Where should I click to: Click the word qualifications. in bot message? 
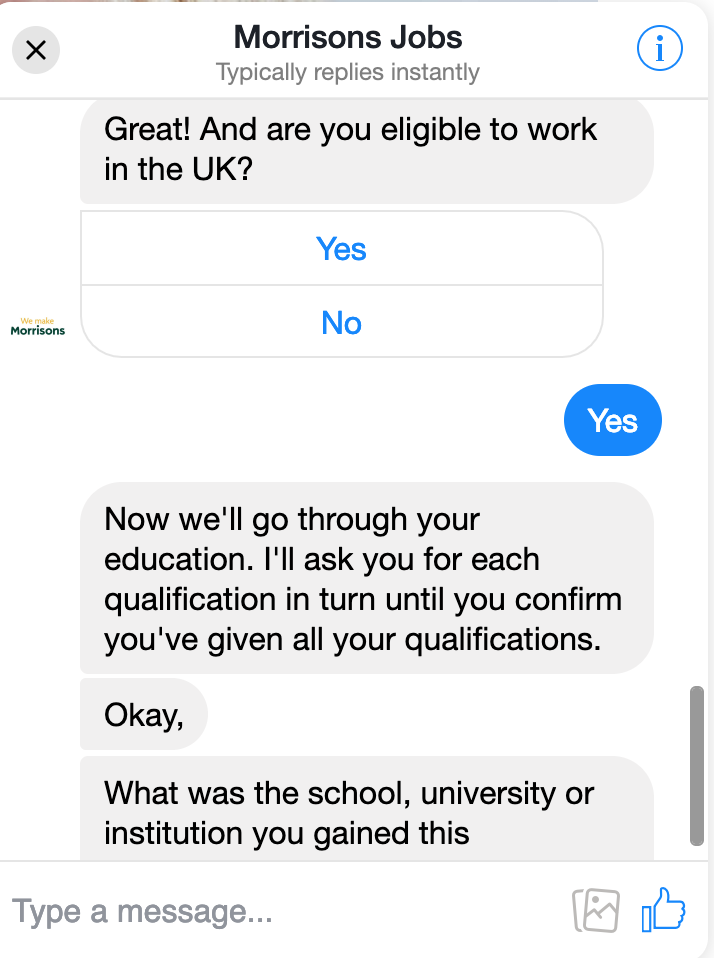pyautogui.click(x=503, y=640)
